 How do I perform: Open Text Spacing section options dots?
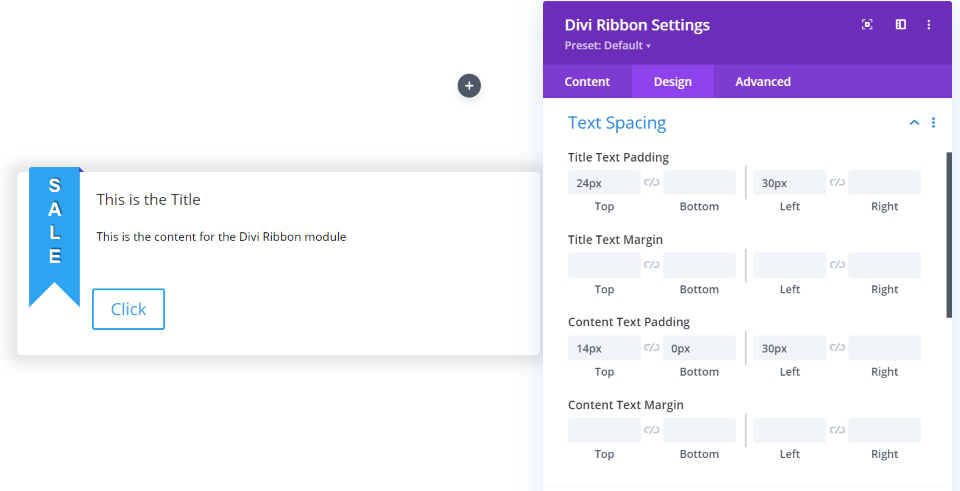tap(933, 123)
